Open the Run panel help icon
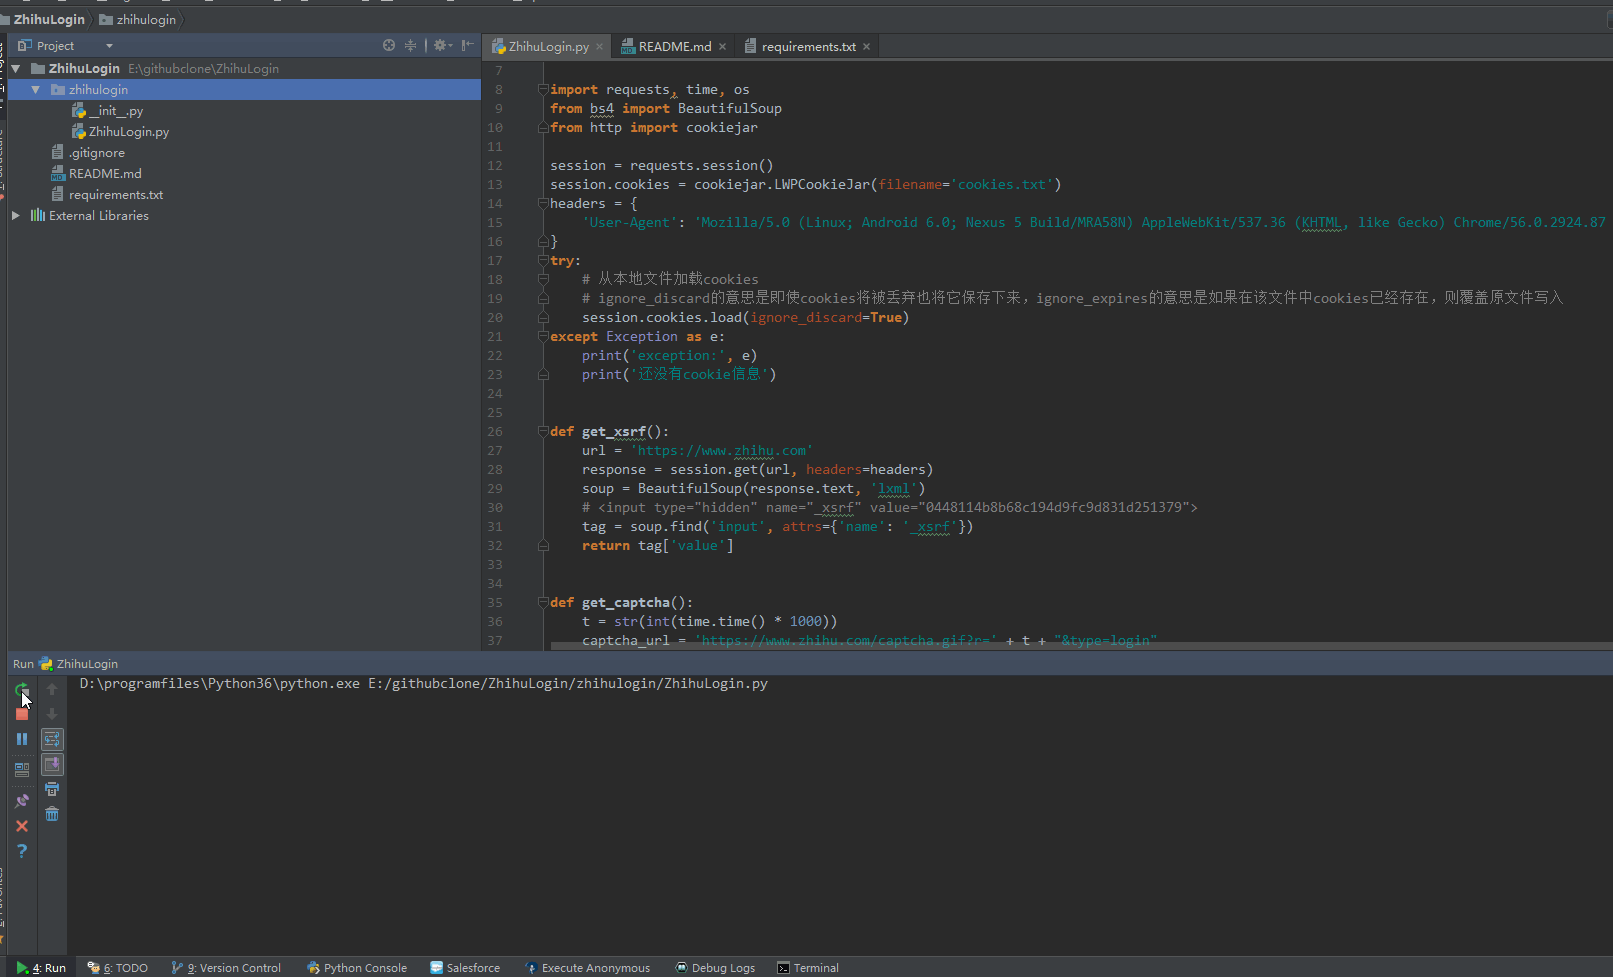Screen dimensions: 1613x977 click(22, 851)
